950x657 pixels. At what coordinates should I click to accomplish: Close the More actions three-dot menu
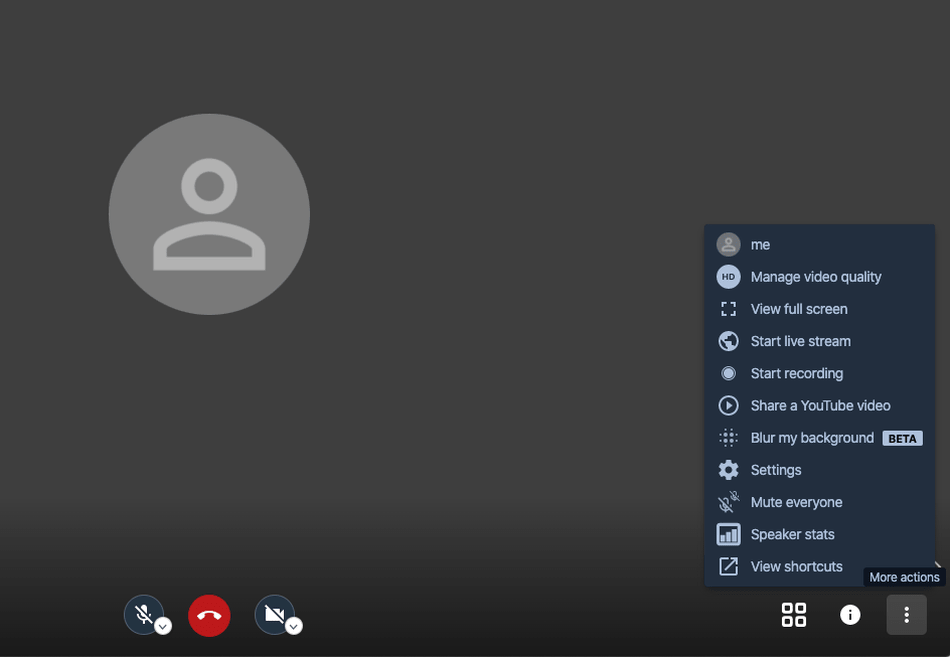906,615
